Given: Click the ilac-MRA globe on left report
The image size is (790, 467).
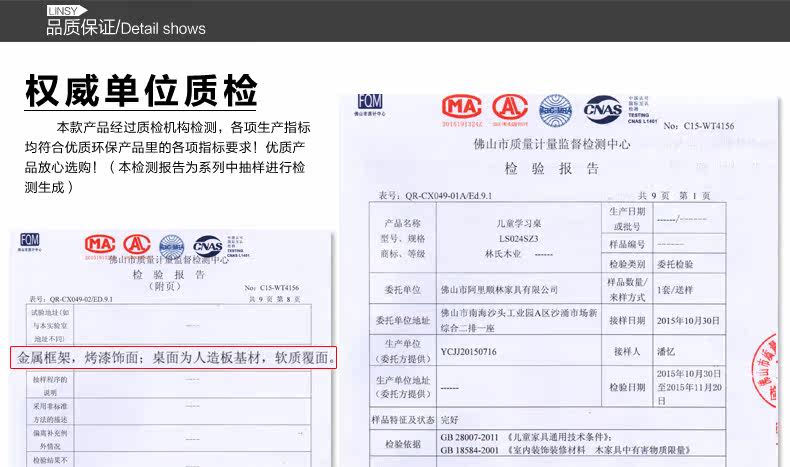Looking at the screenshot, I should pyautogui.click(x=172, y=247).
